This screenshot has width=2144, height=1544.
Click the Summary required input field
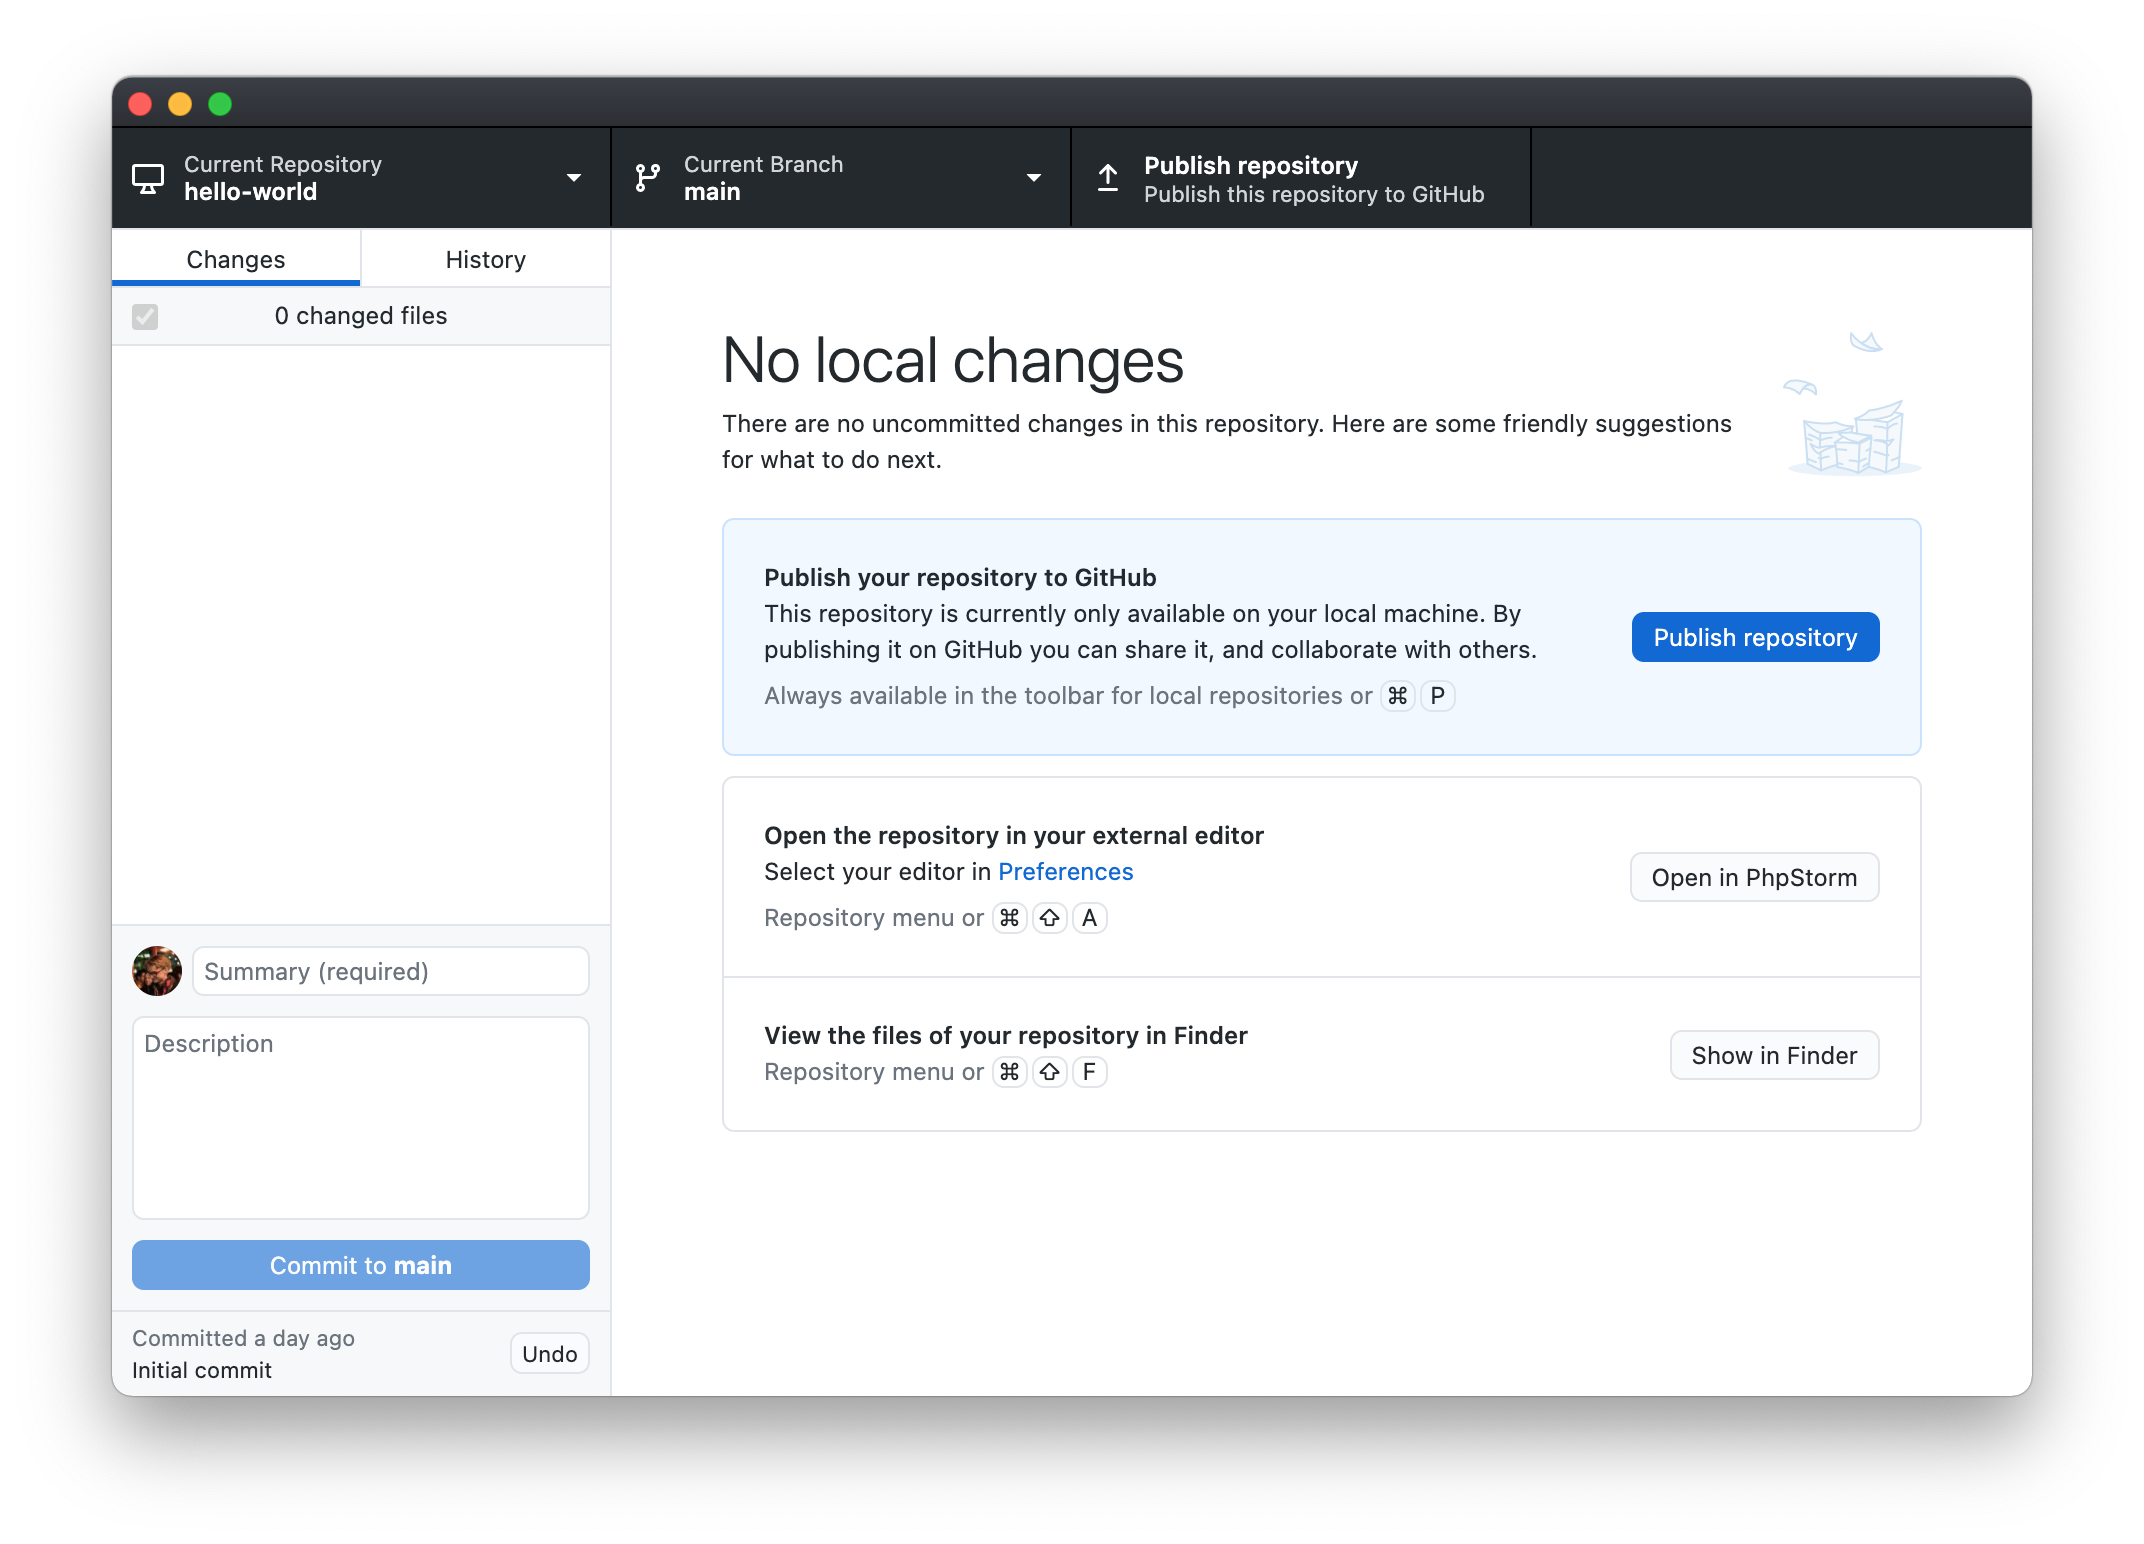390,970
